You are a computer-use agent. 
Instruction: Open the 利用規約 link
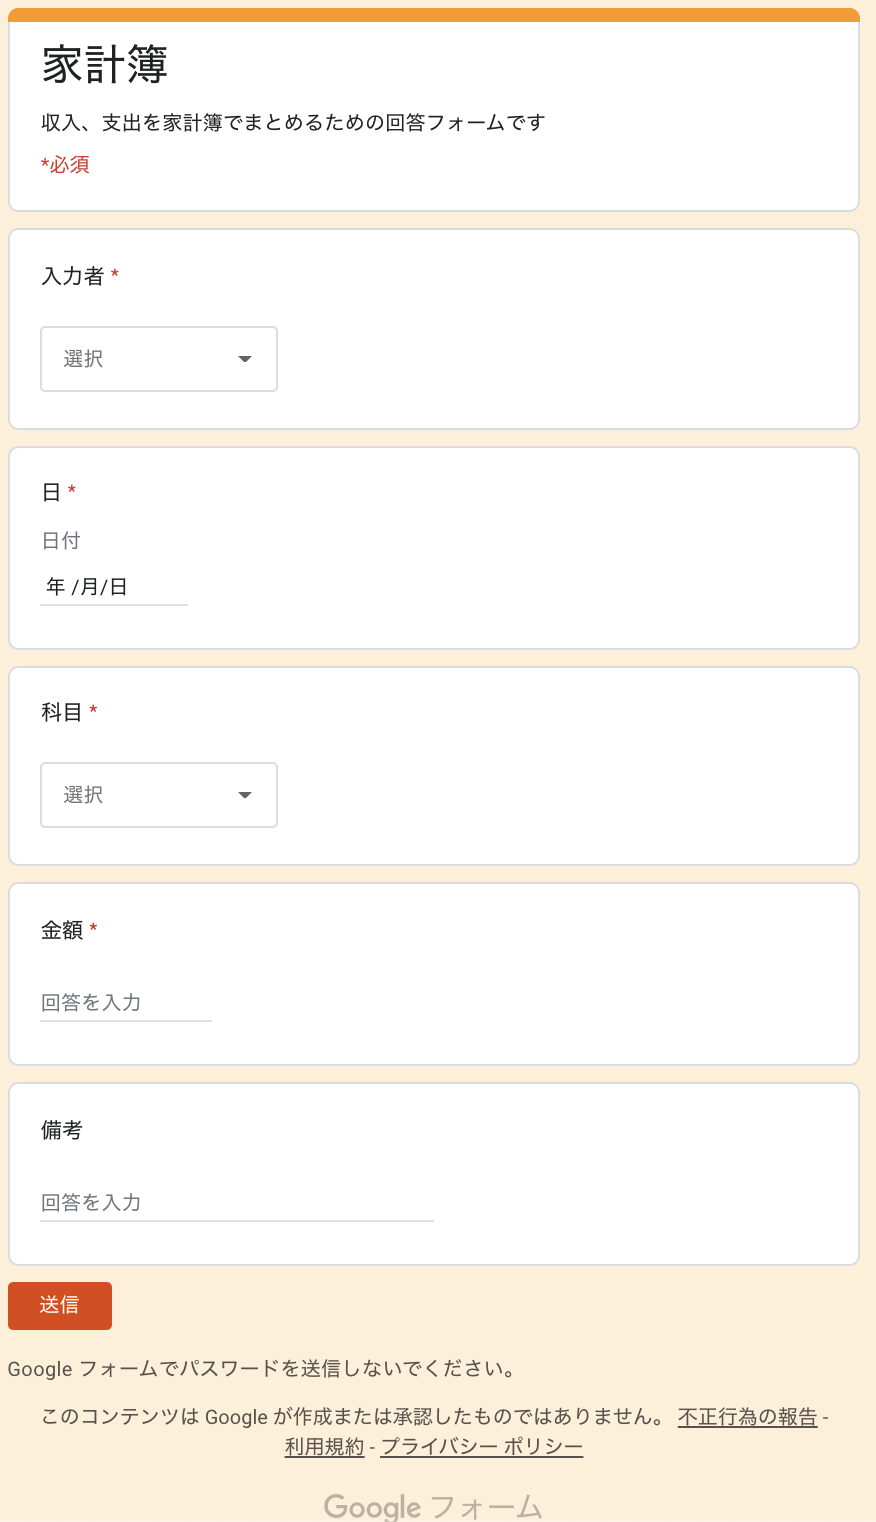tap(323, 1446)
